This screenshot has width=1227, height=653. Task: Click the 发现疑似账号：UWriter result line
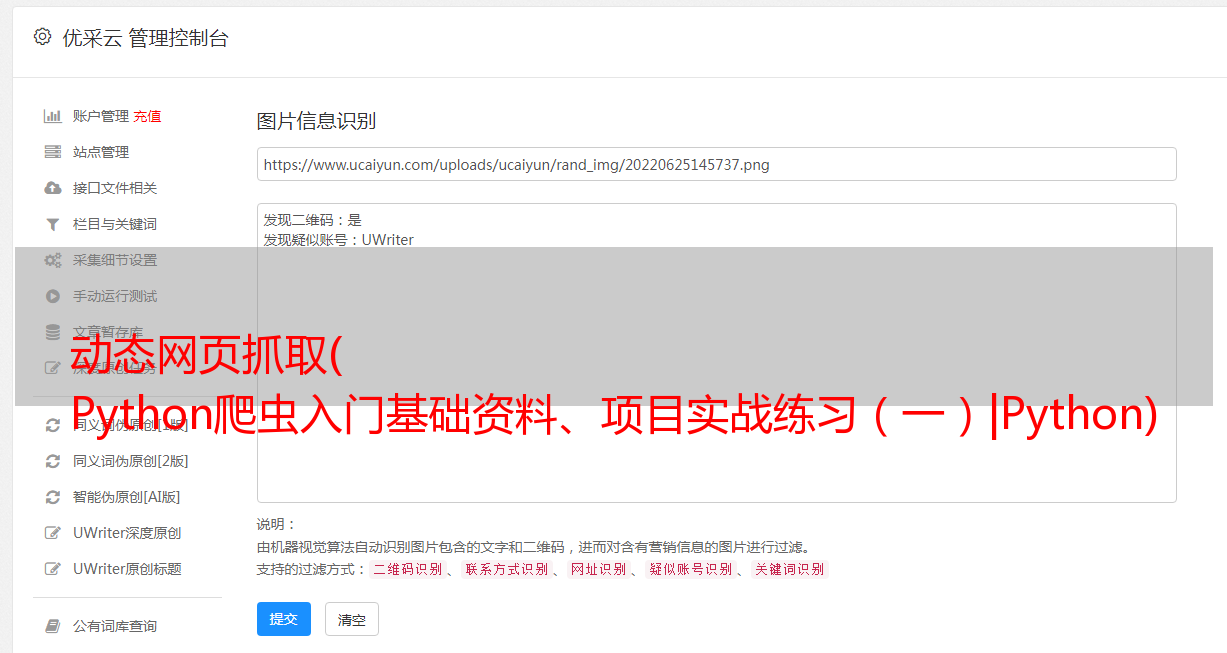pyautogui.click(x=339, y=240)
